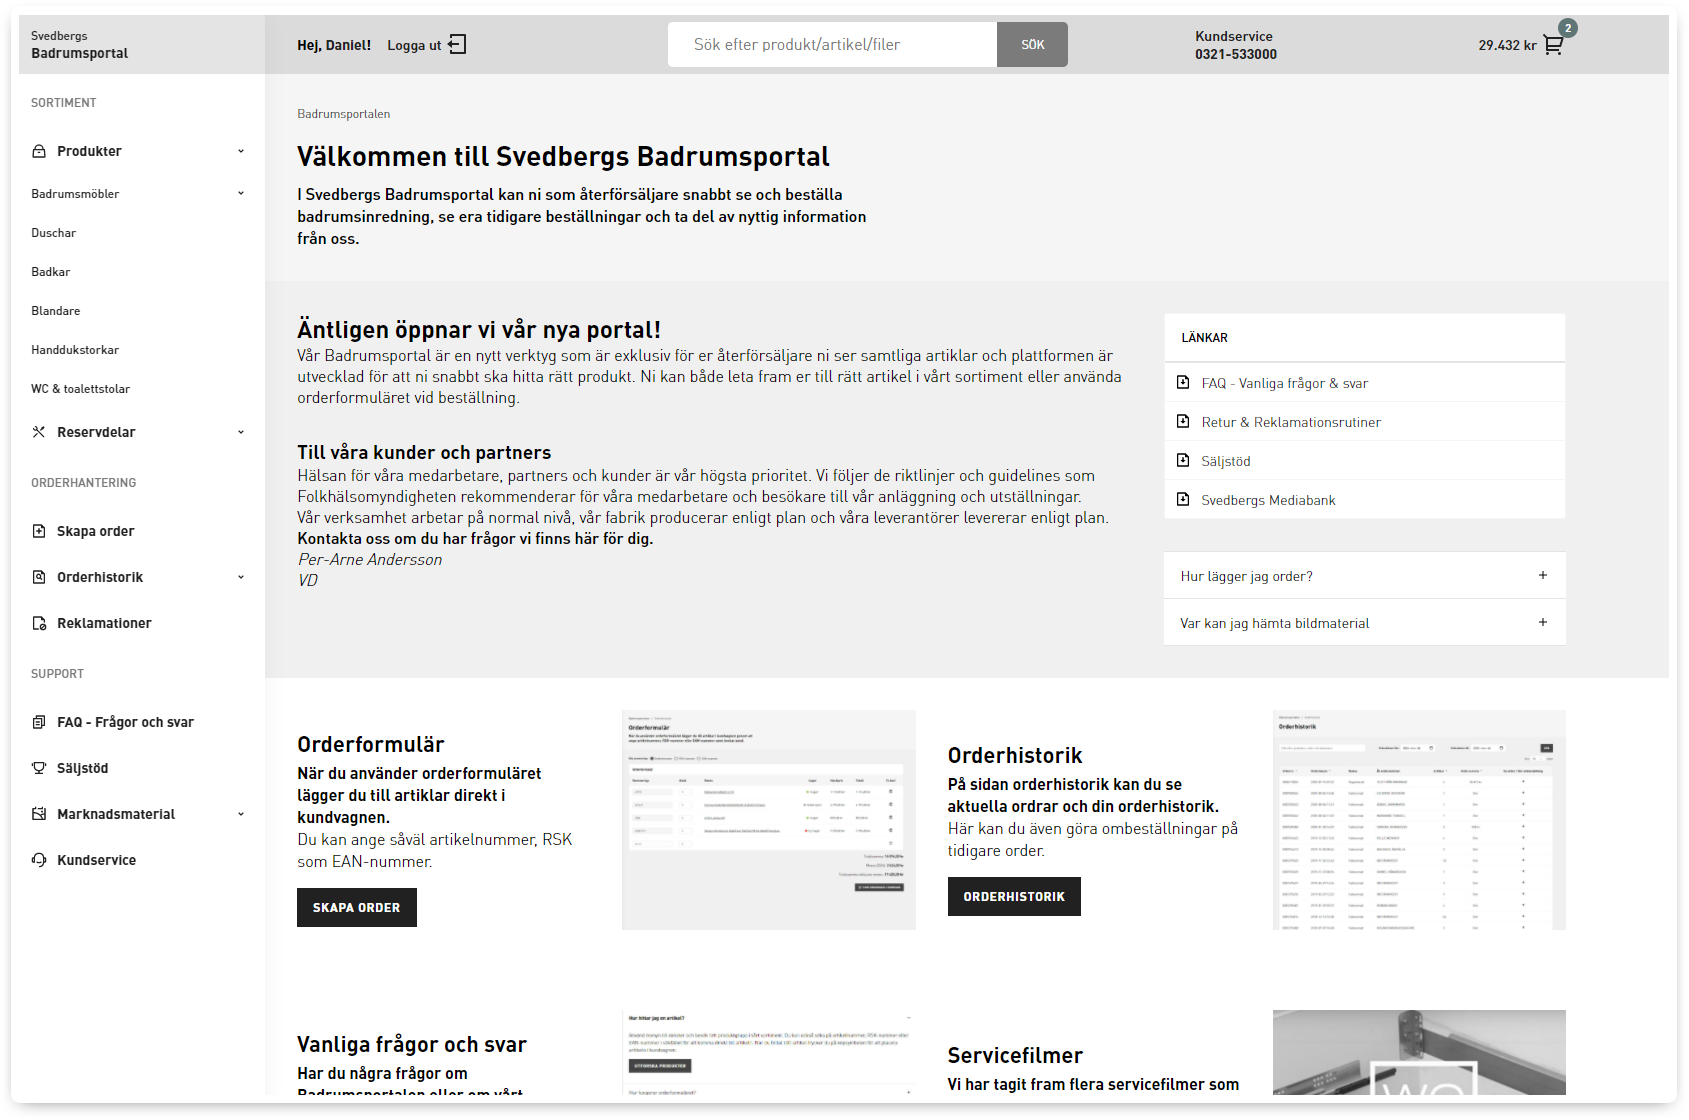
Task: Expand the Reservdelar menu chevron
Action: (241, 432)
